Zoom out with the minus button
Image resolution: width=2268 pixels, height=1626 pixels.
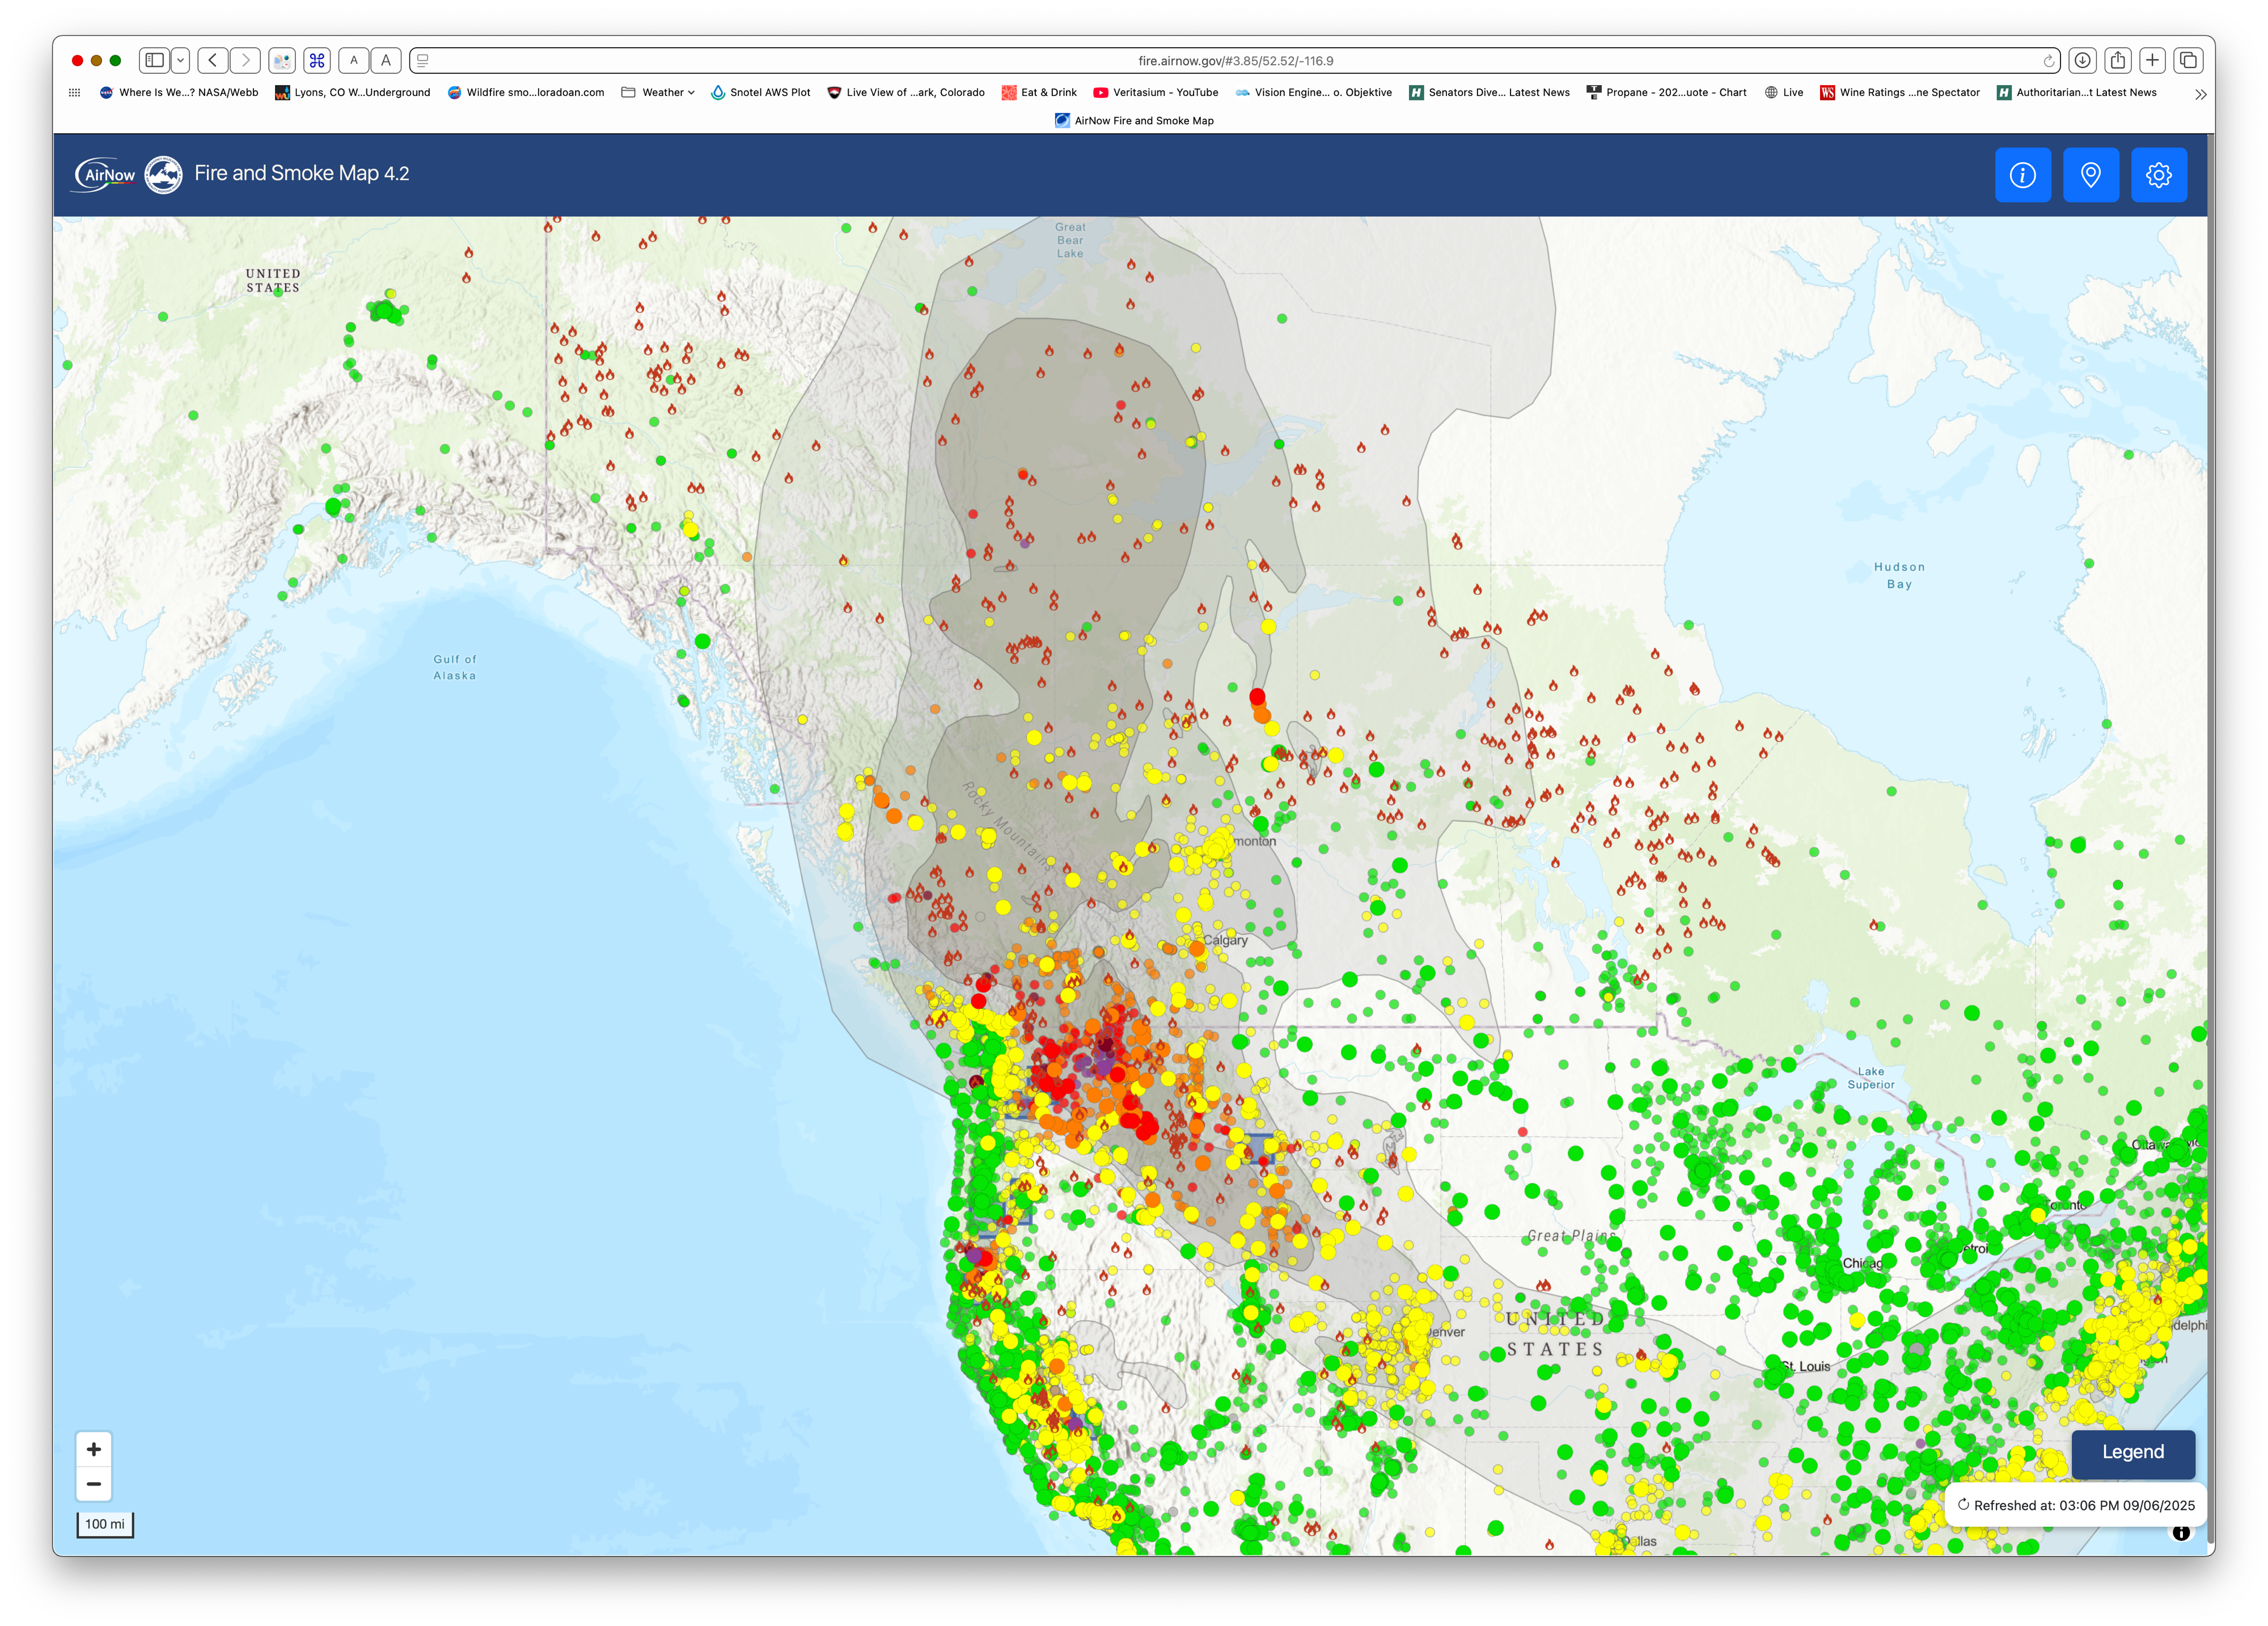[94, 1484]
